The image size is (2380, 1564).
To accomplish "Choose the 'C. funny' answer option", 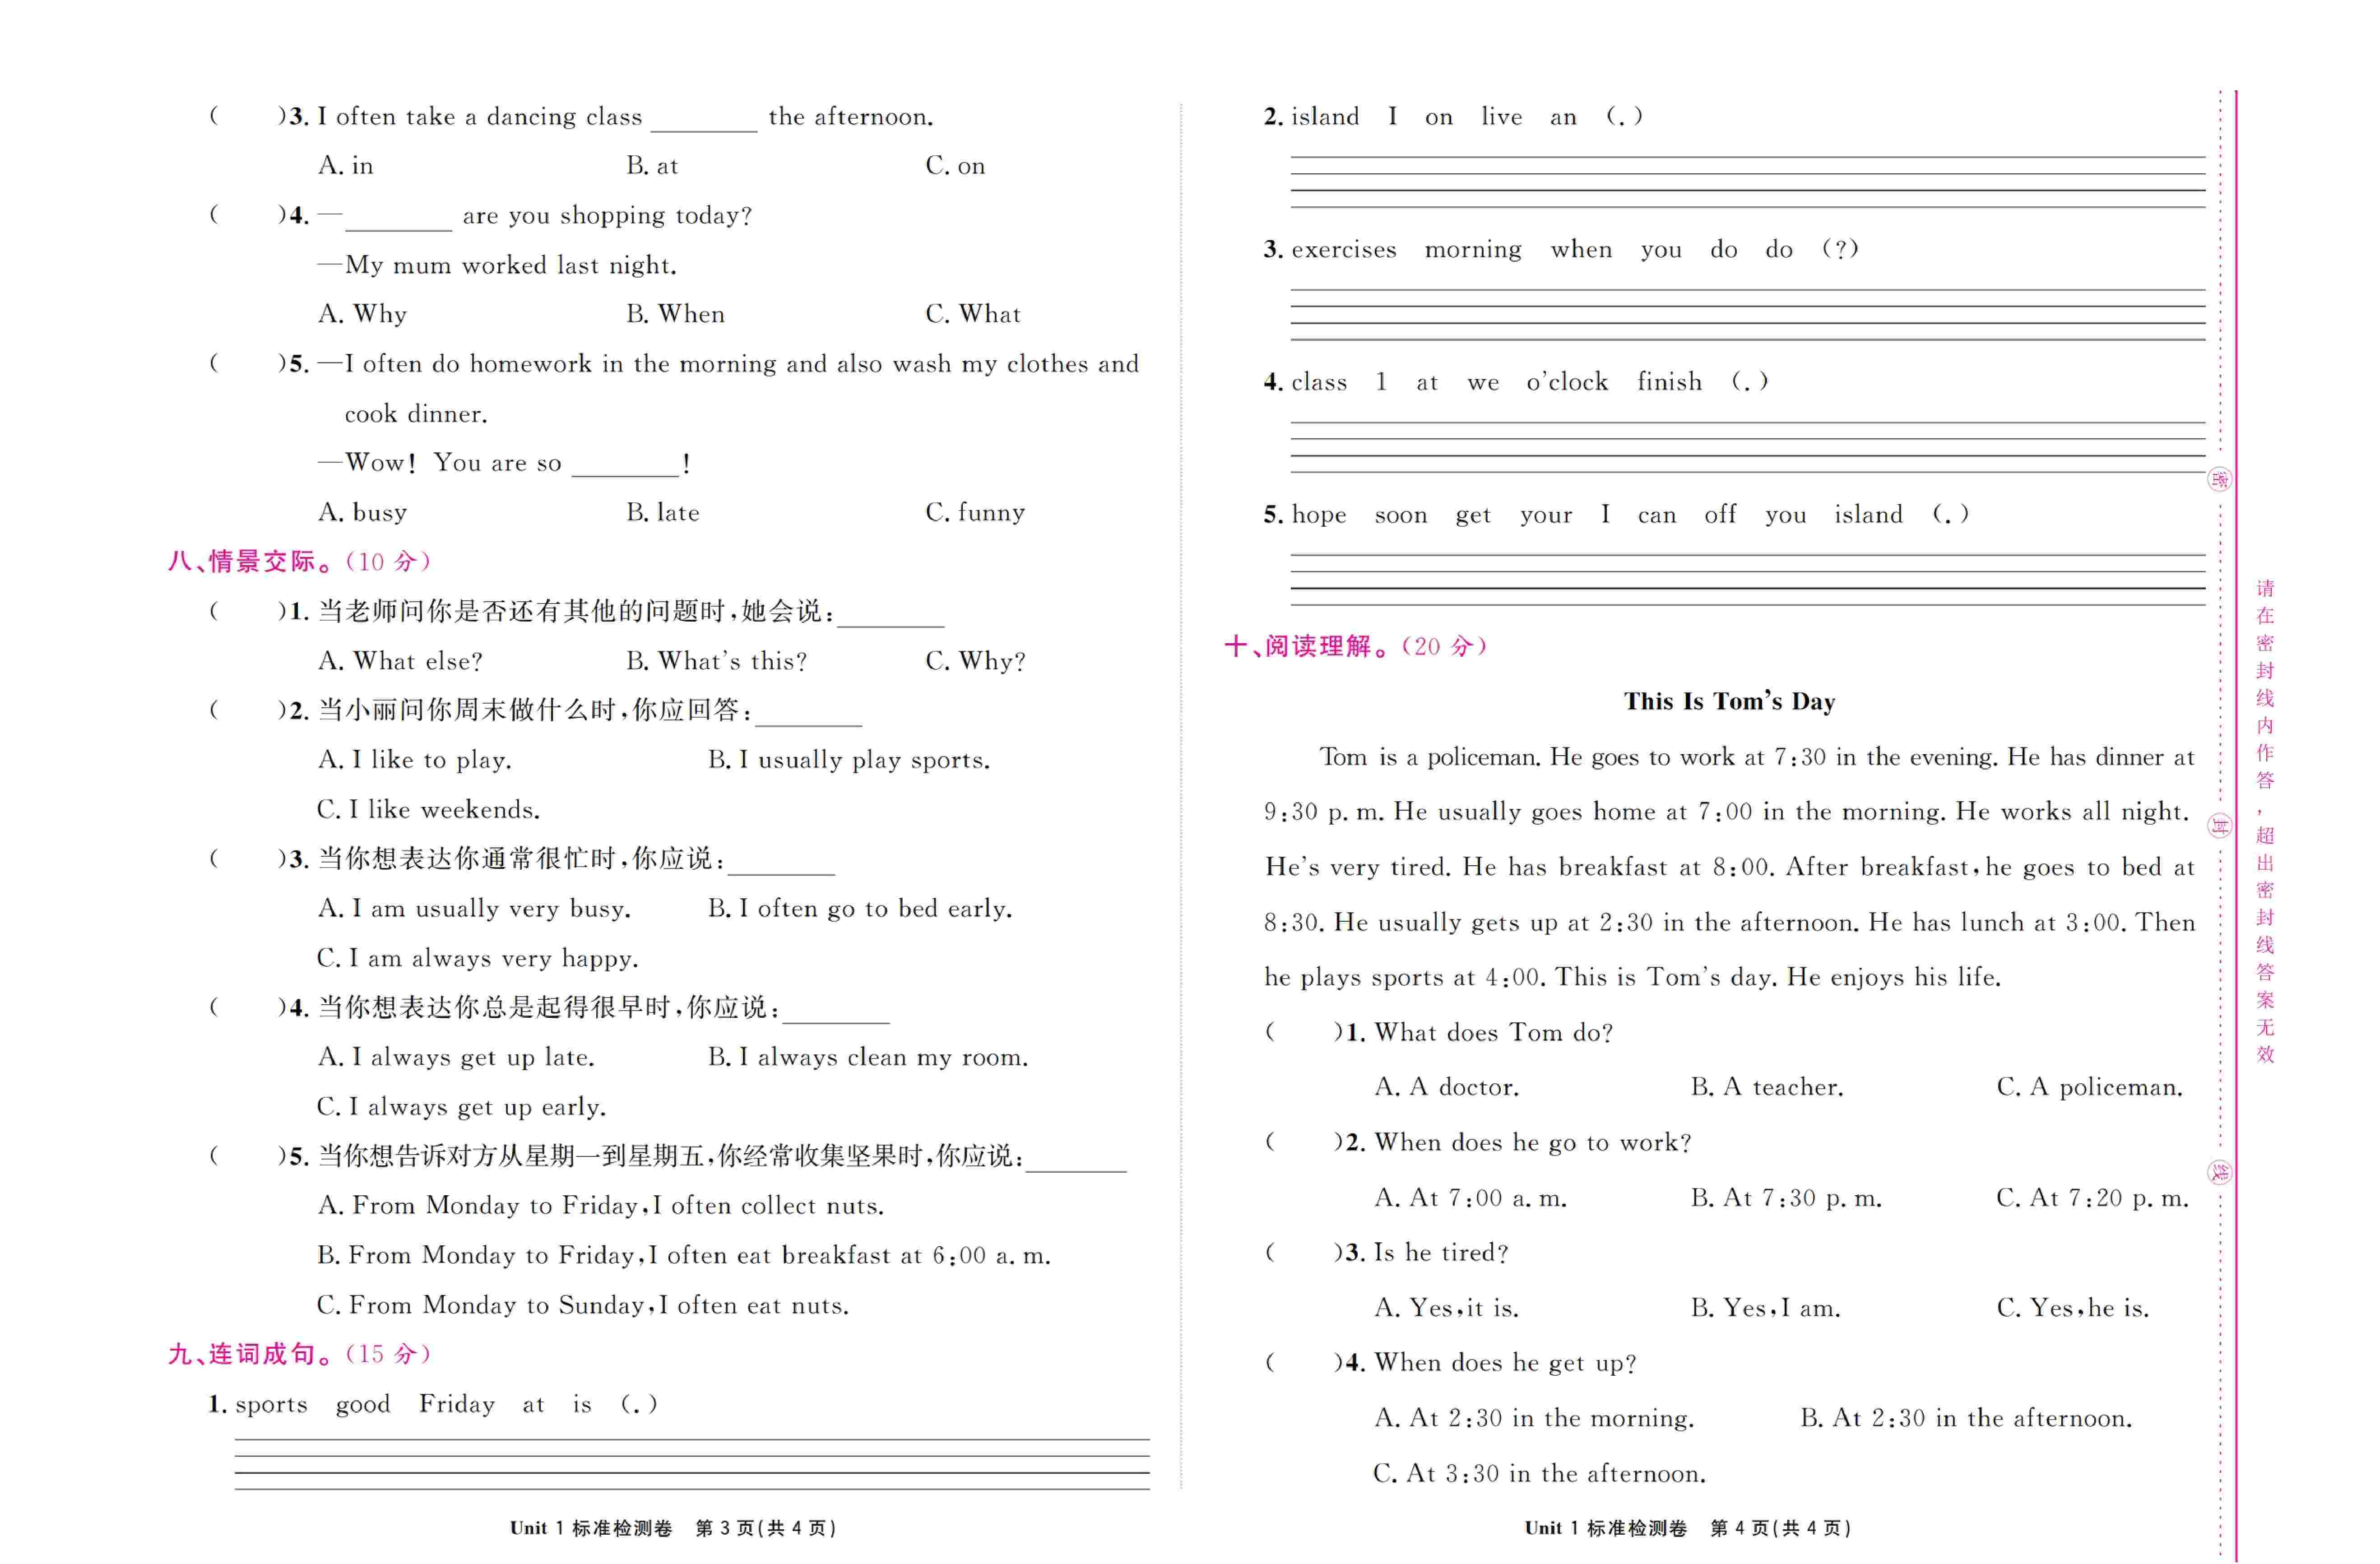I will (x=975, y=513).
